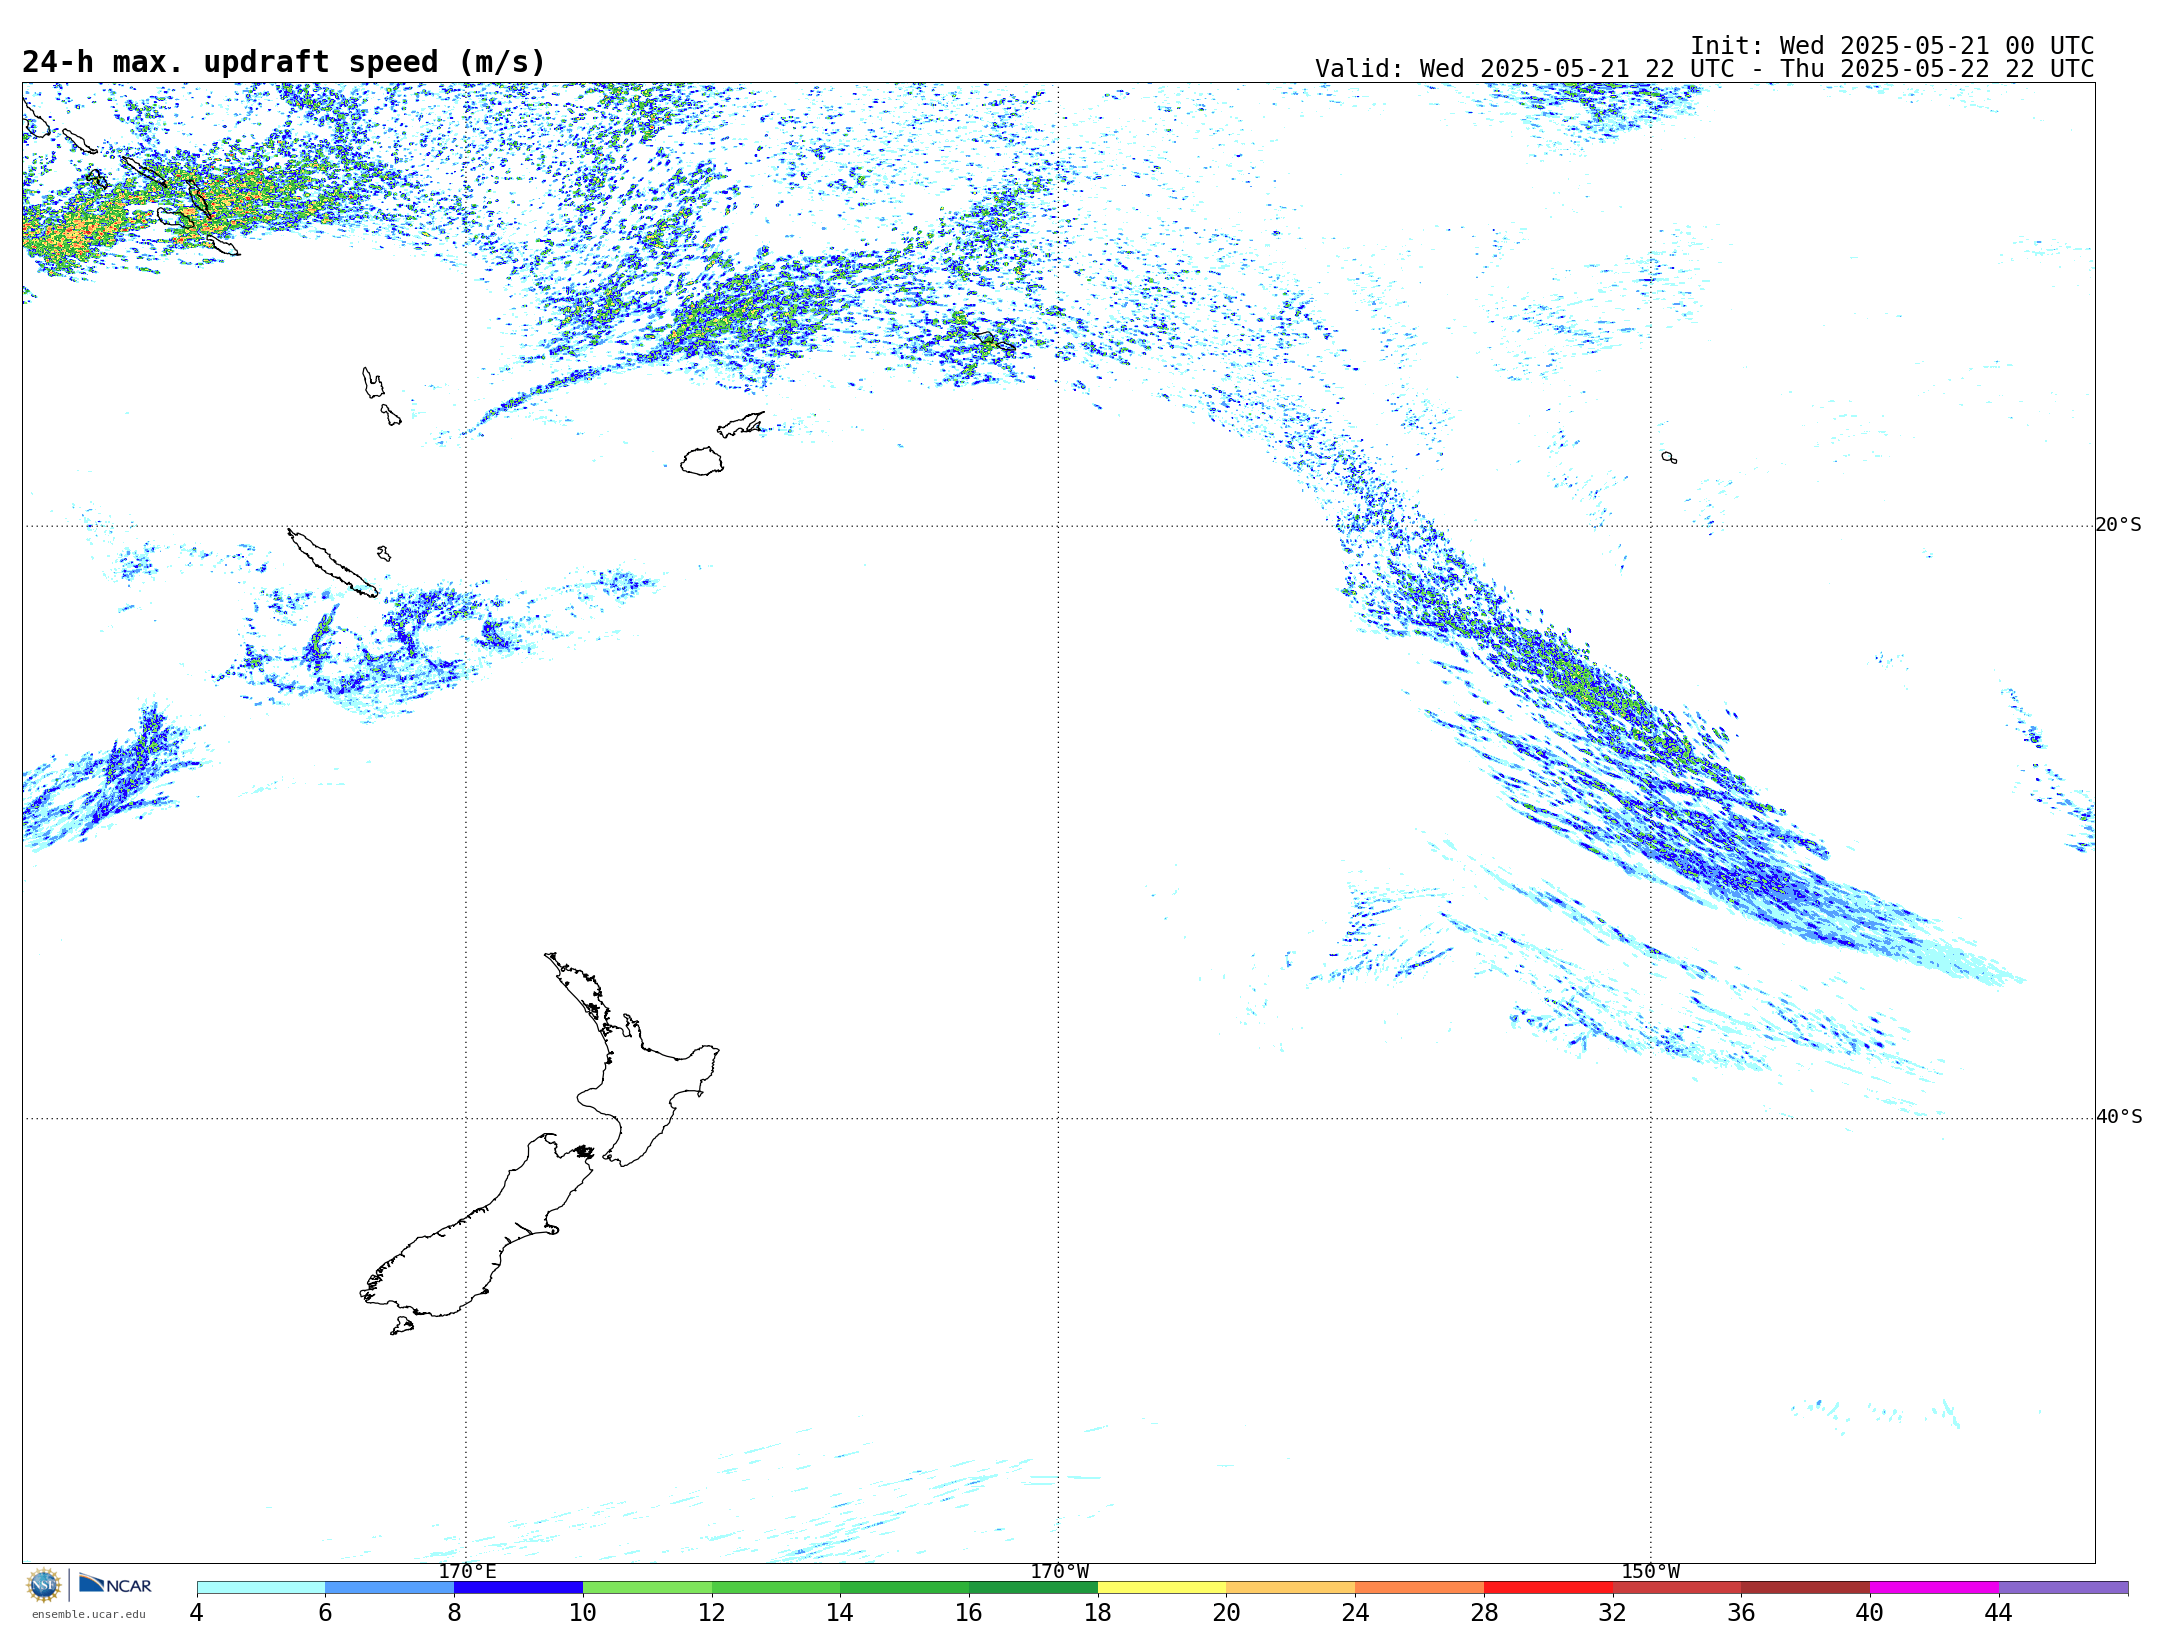
Task: Select the green 12-14 color swatch
Action: (776, 1587)
